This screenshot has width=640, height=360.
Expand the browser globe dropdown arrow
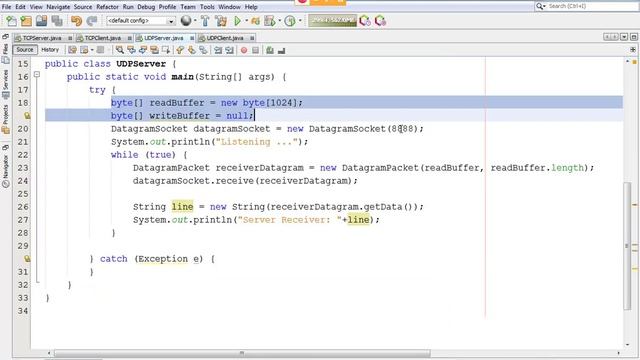195,21
